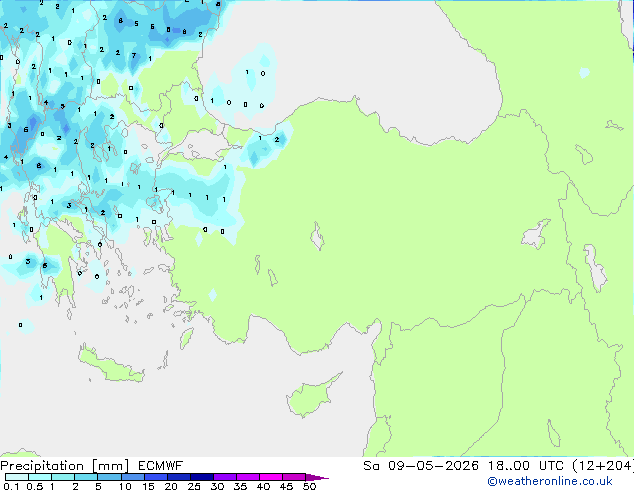This screenshot has width=634, height=490.
Task: Click the legend's over-50 arrow tip
Action: [x=317, y=477]
